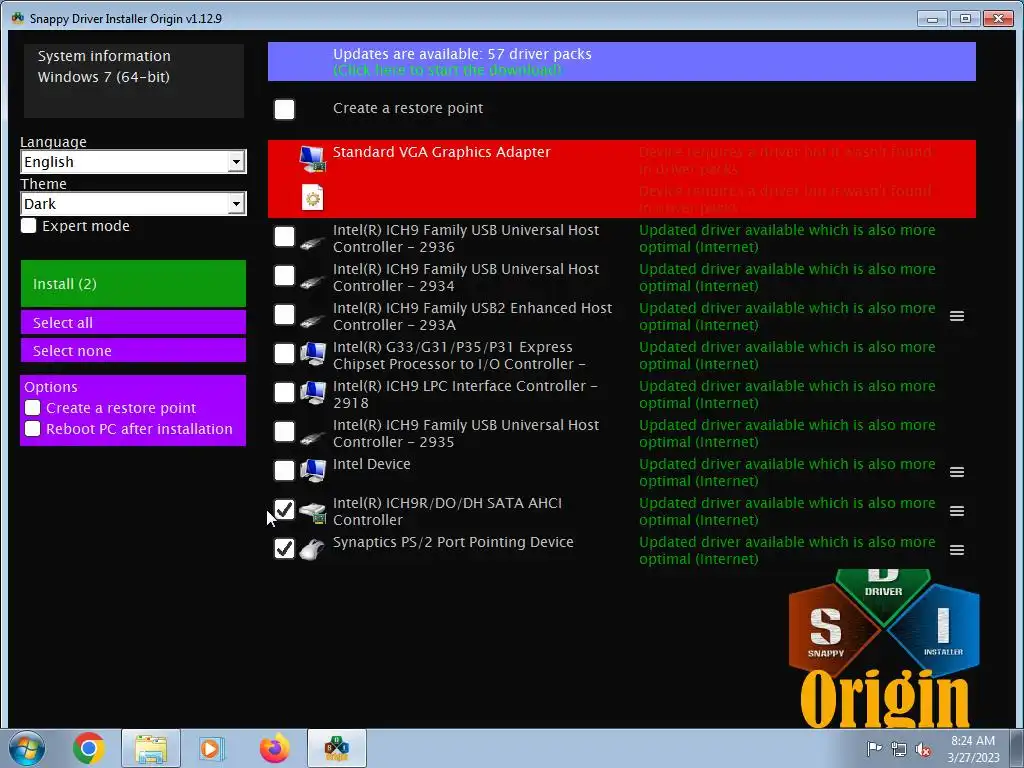
Task: Click the taskbar clock showing 8:24 AM
Action: pos(973,748)
